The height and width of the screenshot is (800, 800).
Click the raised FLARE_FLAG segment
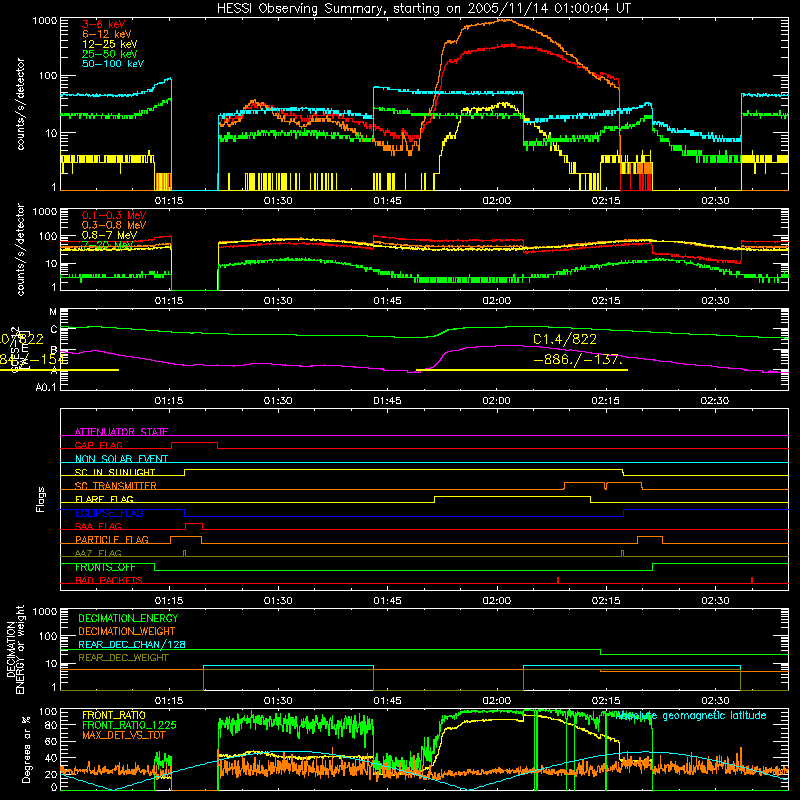coord(512,496)
